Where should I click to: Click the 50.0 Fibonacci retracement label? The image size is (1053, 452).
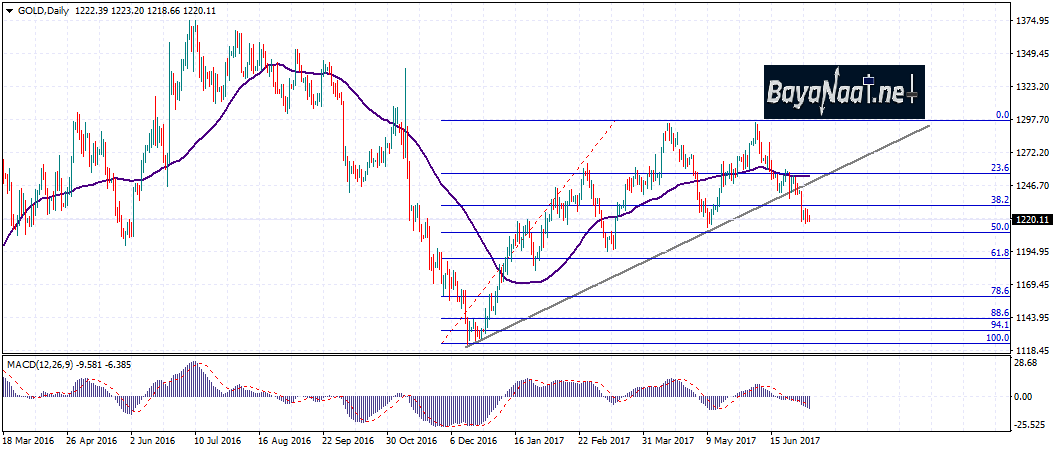tap(999, 227)
